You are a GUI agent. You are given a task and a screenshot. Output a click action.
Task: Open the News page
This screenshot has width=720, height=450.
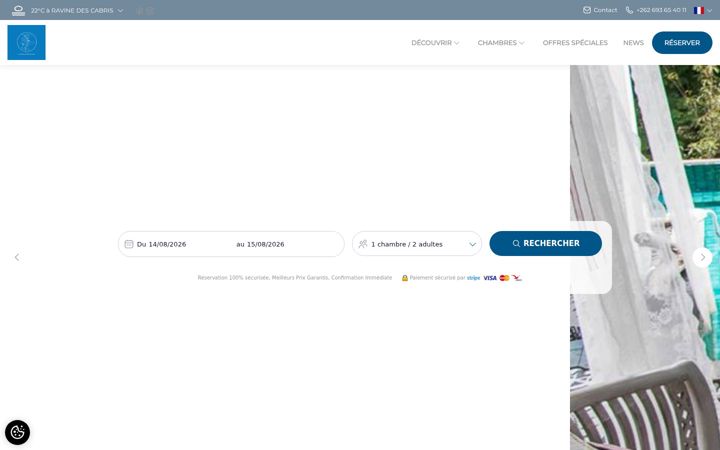(x=633, y=43)
